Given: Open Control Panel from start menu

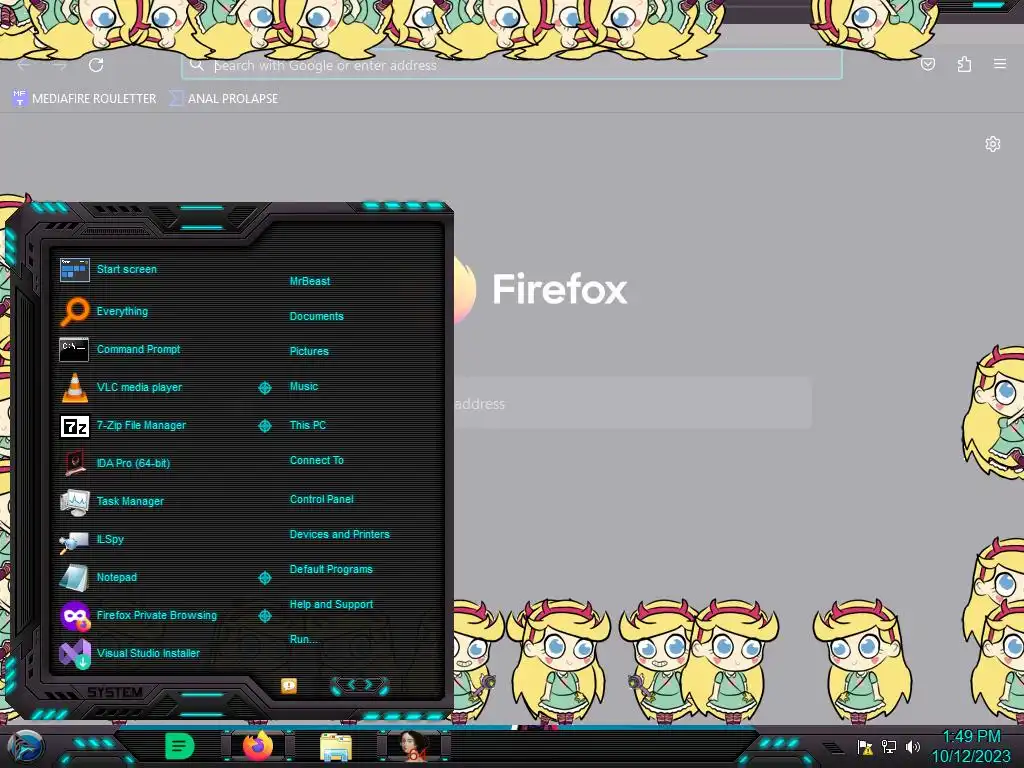Looking at the screenshot, I should (x=321, y=500).
